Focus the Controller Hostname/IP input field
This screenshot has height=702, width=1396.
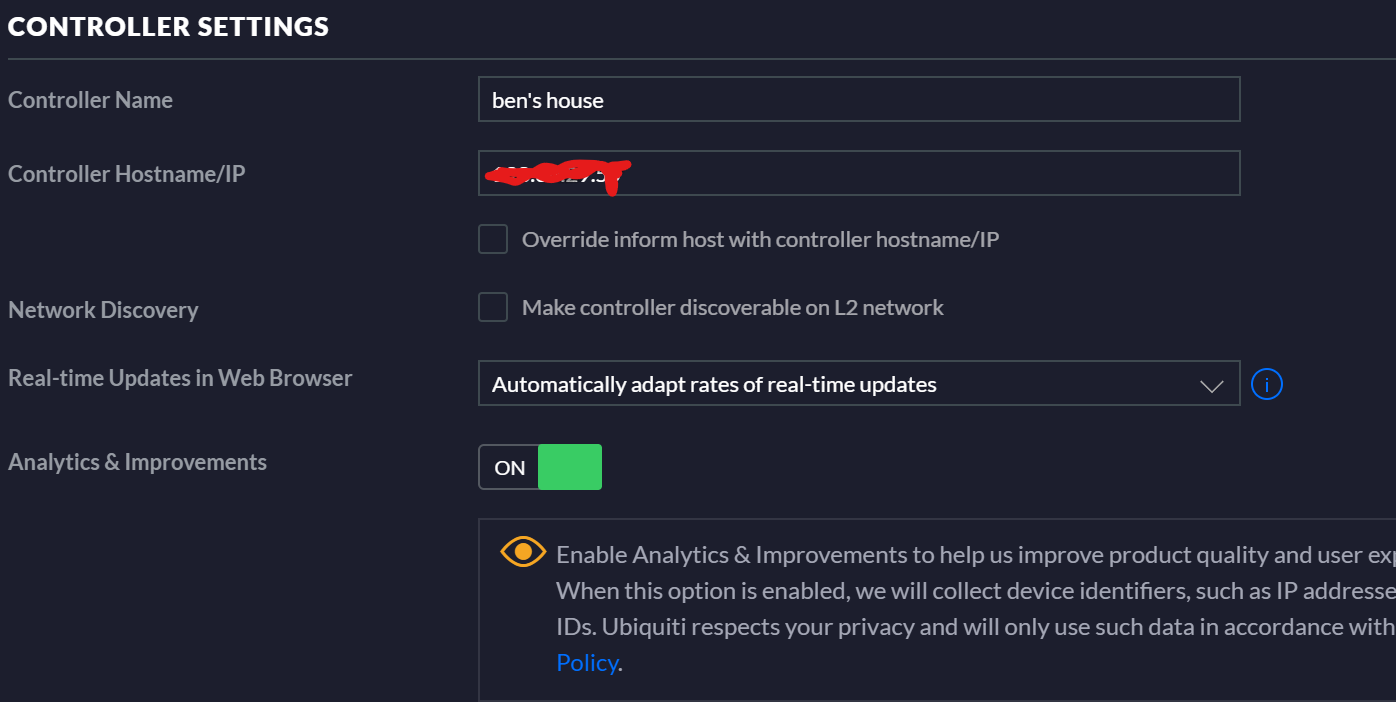point(859,173)
